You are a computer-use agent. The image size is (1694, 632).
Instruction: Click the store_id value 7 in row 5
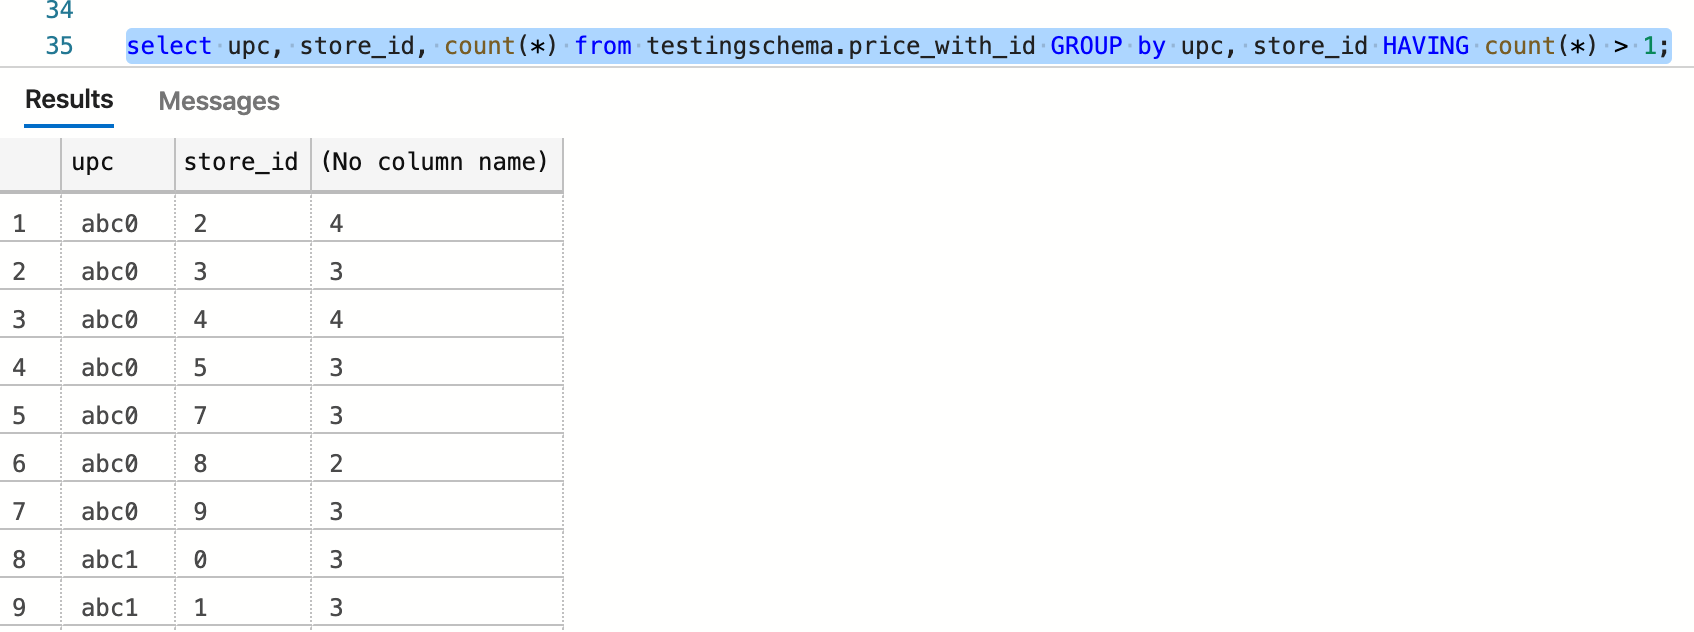200,414
